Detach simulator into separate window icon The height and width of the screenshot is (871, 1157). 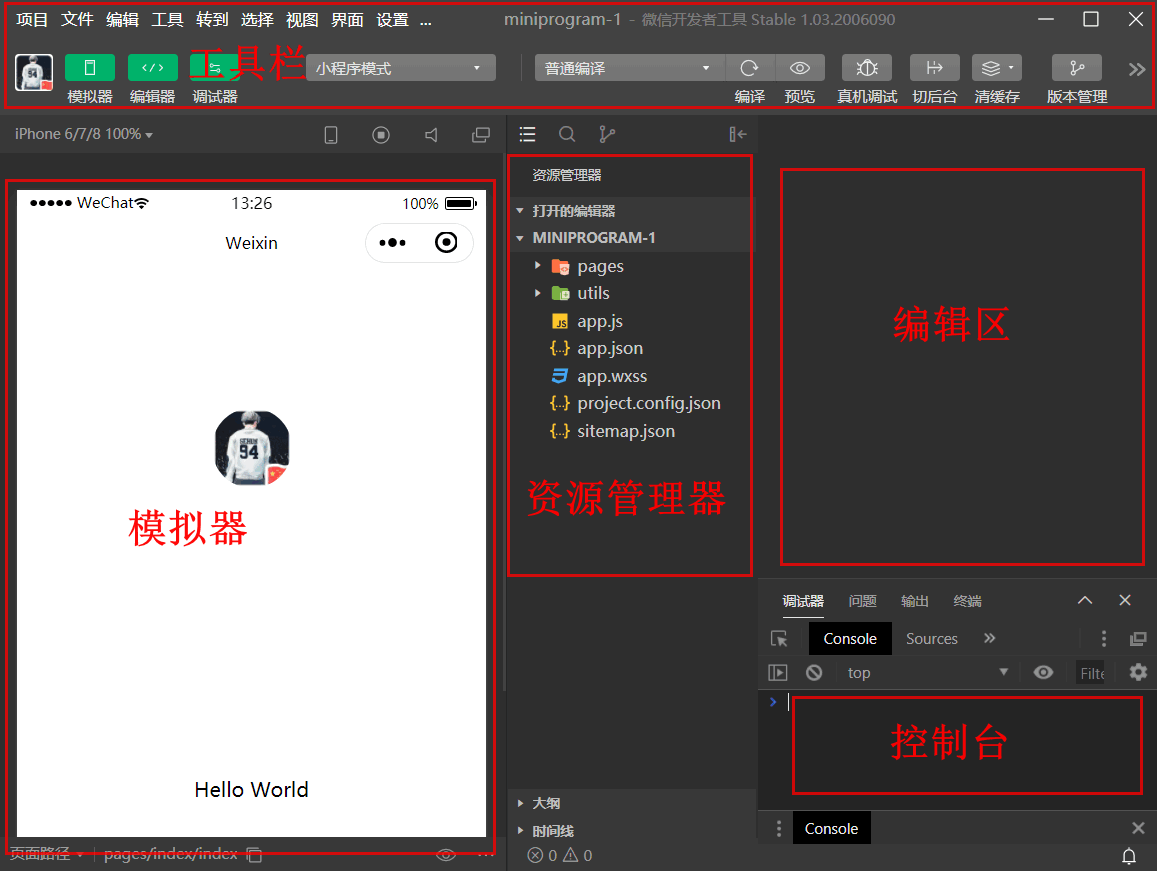(481, 134)
